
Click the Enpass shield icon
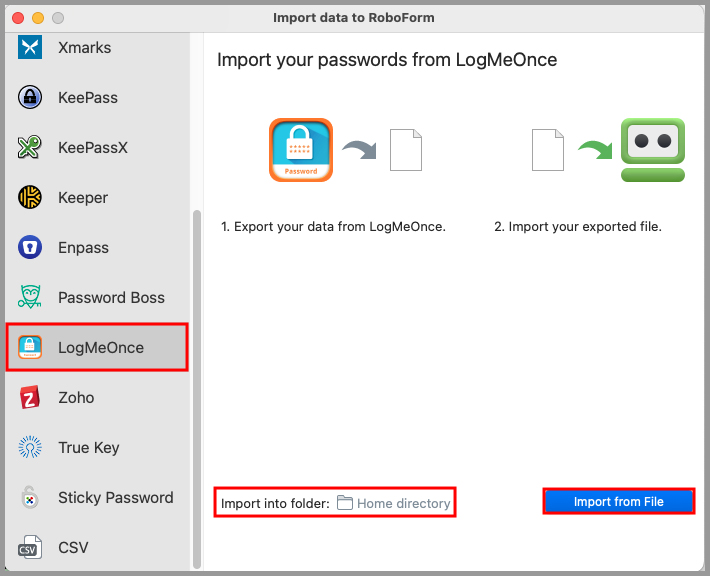point(30,248)
